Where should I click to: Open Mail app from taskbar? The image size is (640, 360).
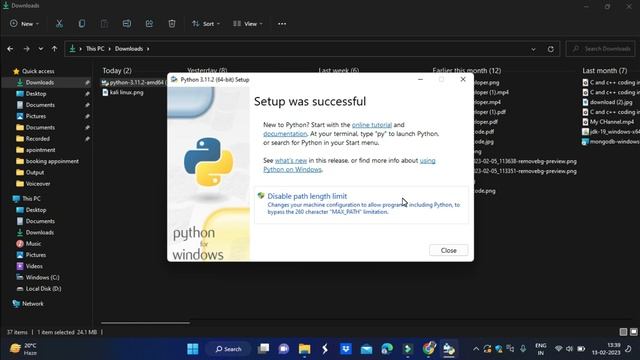coord(367,349)
